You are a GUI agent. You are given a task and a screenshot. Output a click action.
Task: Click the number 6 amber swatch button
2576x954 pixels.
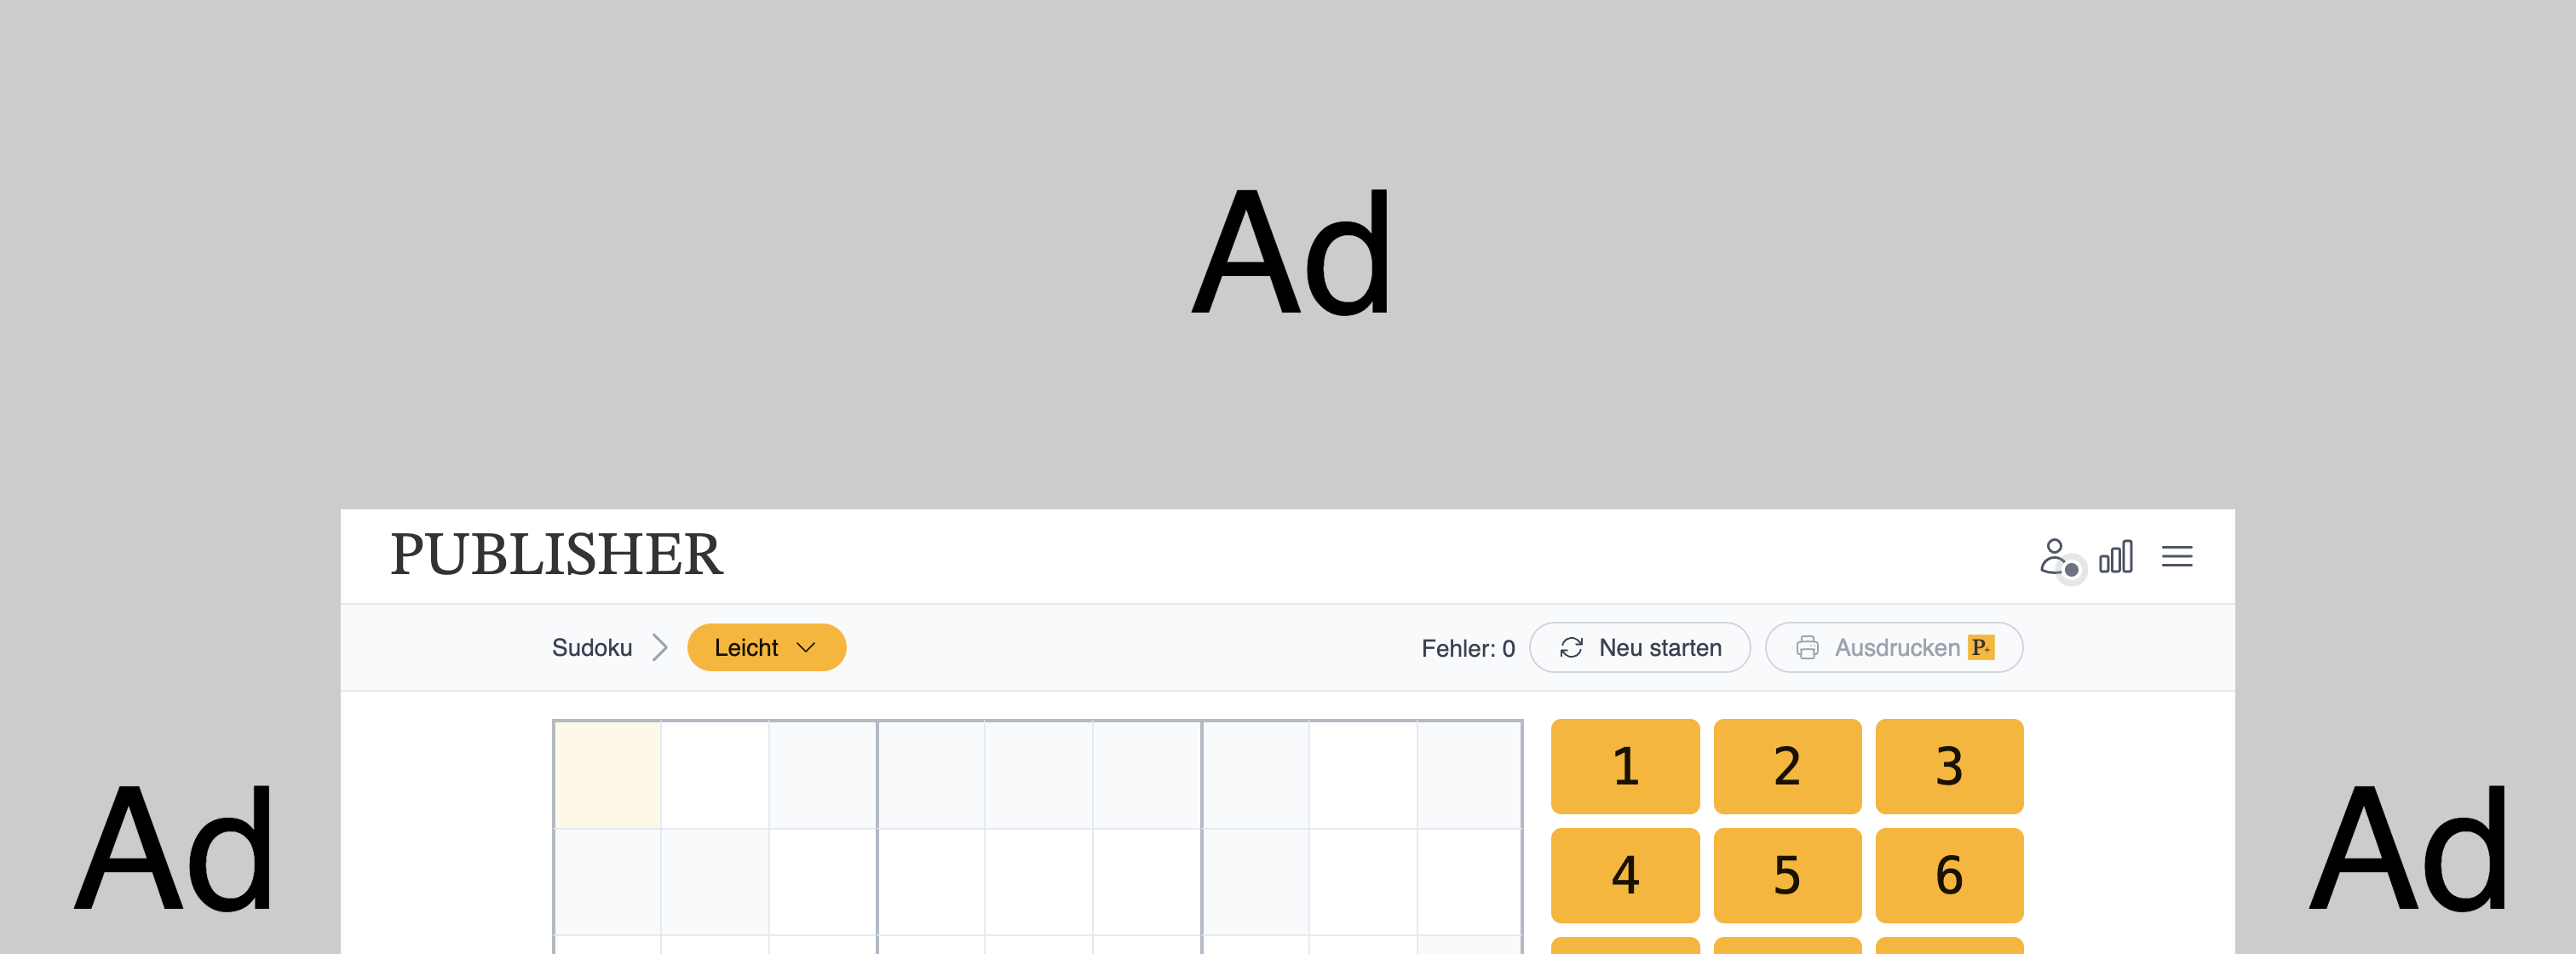coord(1948,876)
